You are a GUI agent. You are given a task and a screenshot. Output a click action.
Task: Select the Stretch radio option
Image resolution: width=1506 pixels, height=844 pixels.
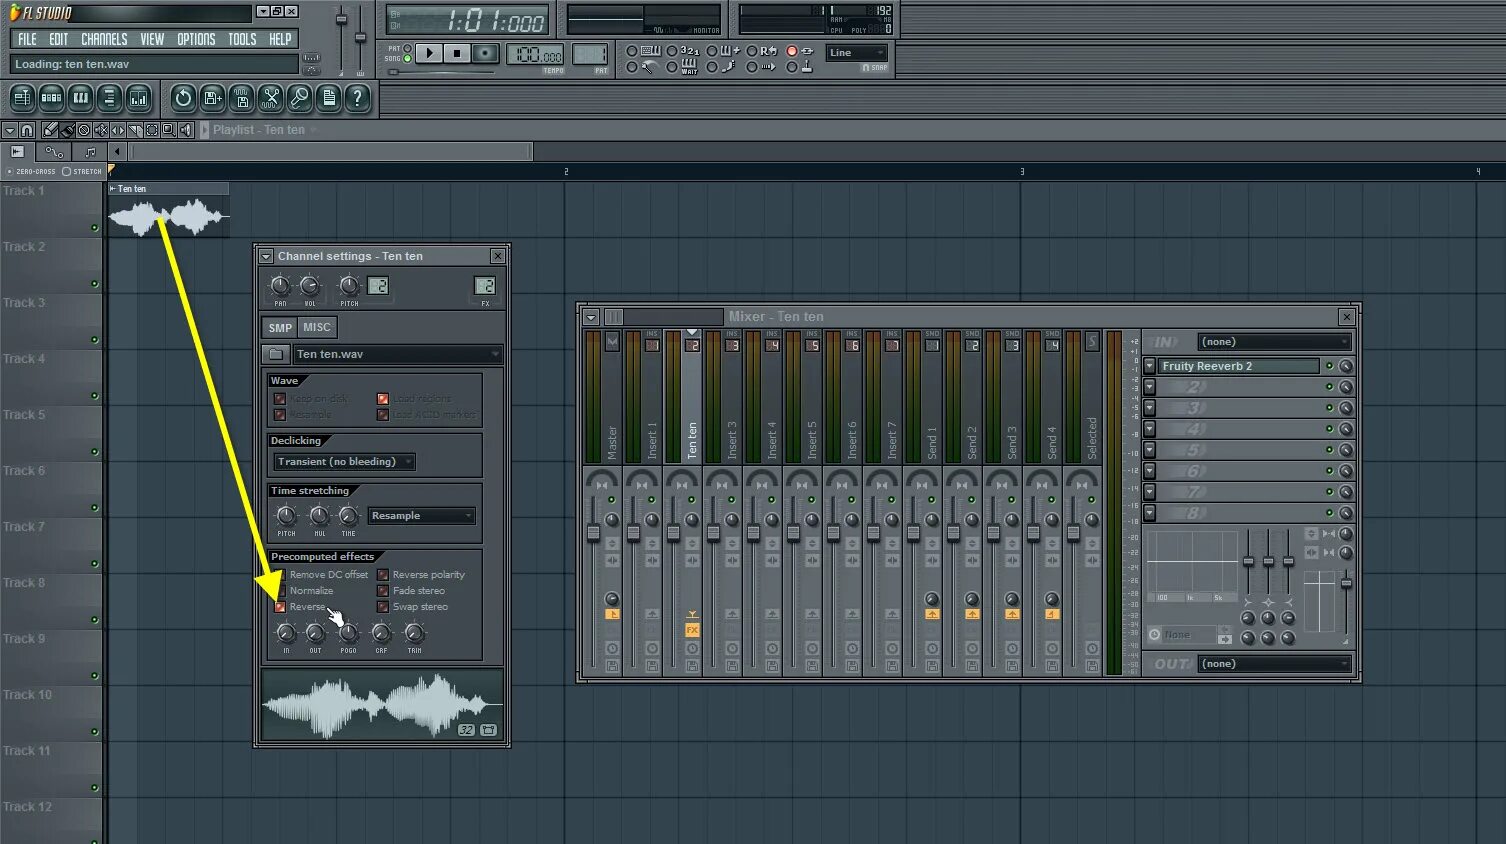[67, 172]
